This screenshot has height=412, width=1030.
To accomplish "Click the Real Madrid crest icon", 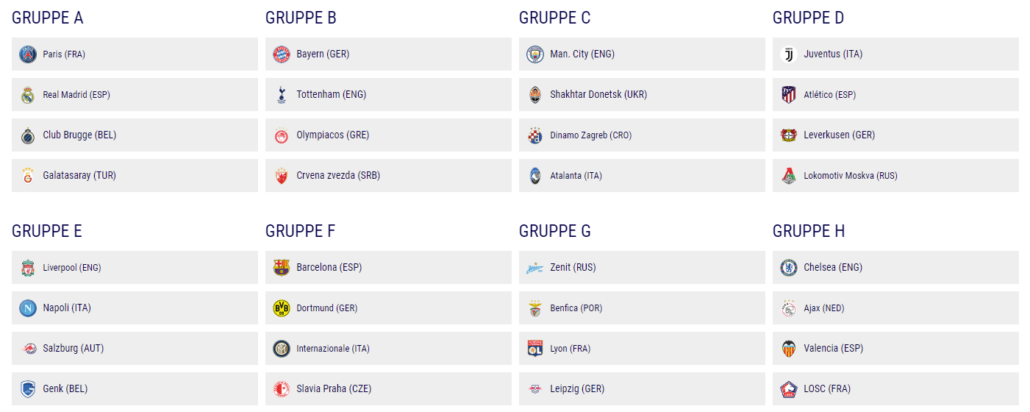I will click(x=28, y=95).
